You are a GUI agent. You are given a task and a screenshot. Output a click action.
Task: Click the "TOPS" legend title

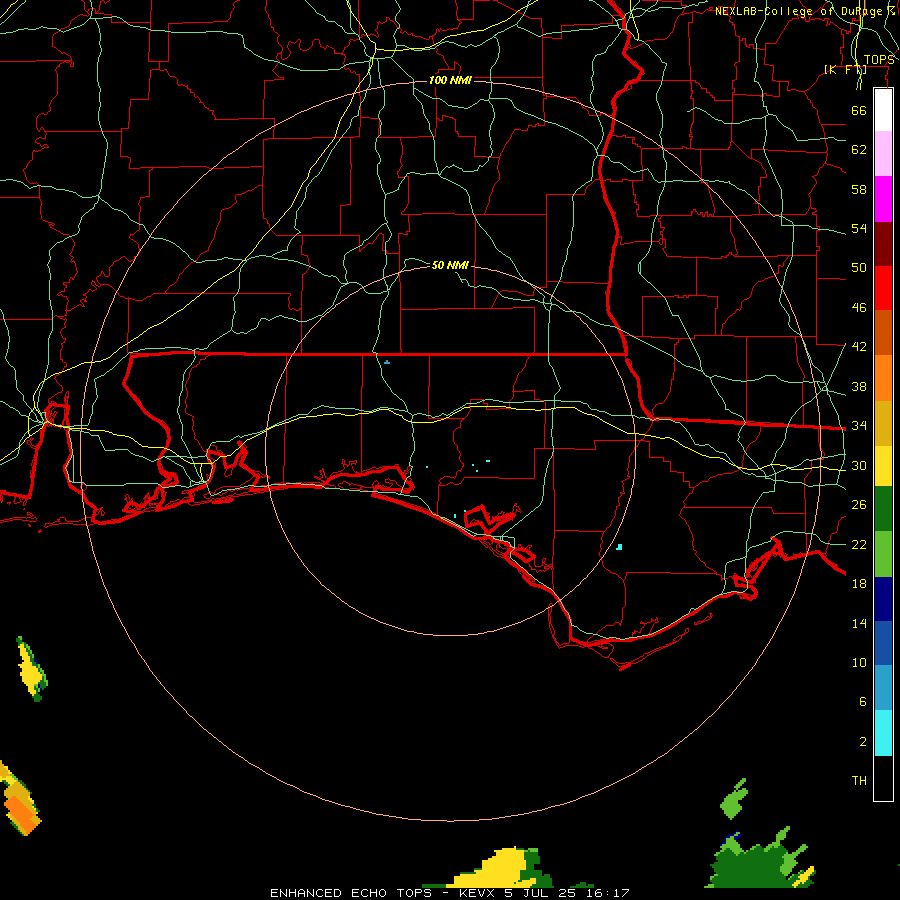tap(879, 60)
